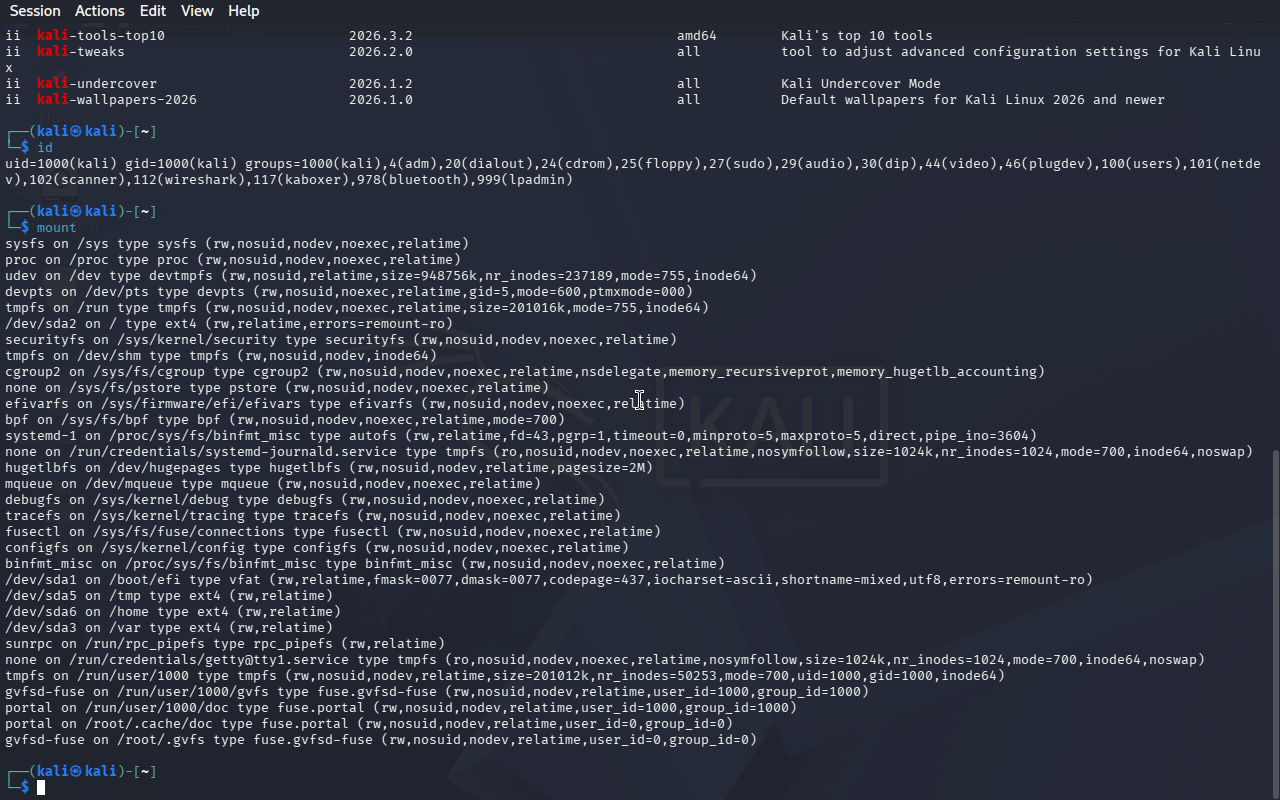
Task: Click the 'Kali Undercover Mode' description
Action: click(x=861, y=84)
